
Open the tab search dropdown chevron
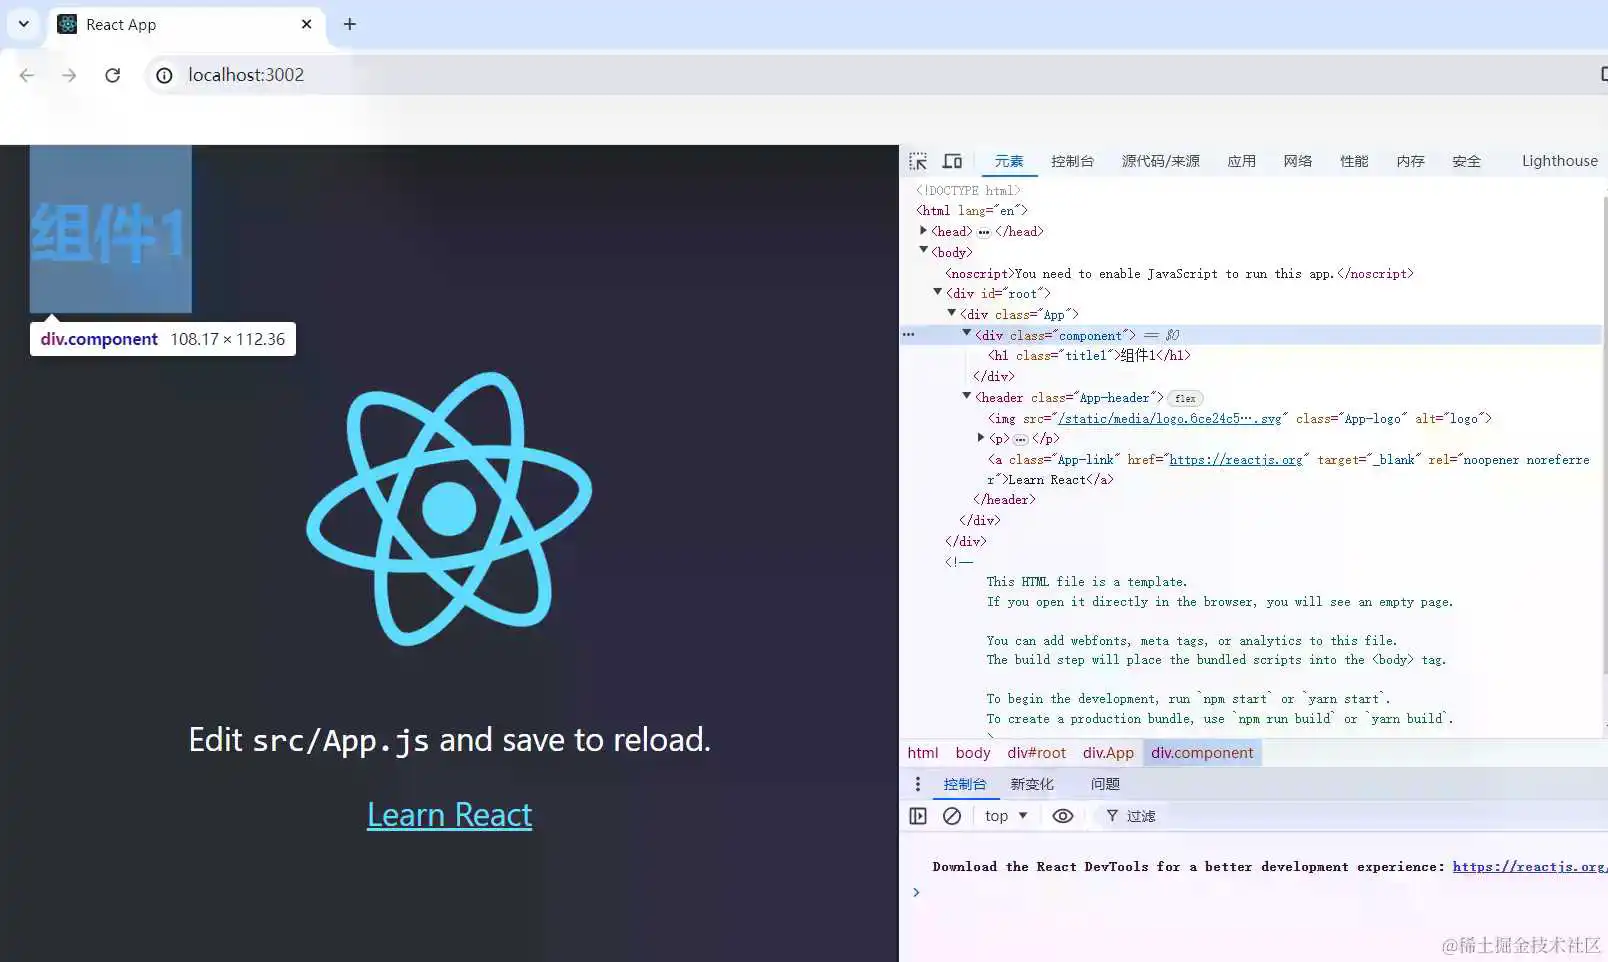[23, 24]
